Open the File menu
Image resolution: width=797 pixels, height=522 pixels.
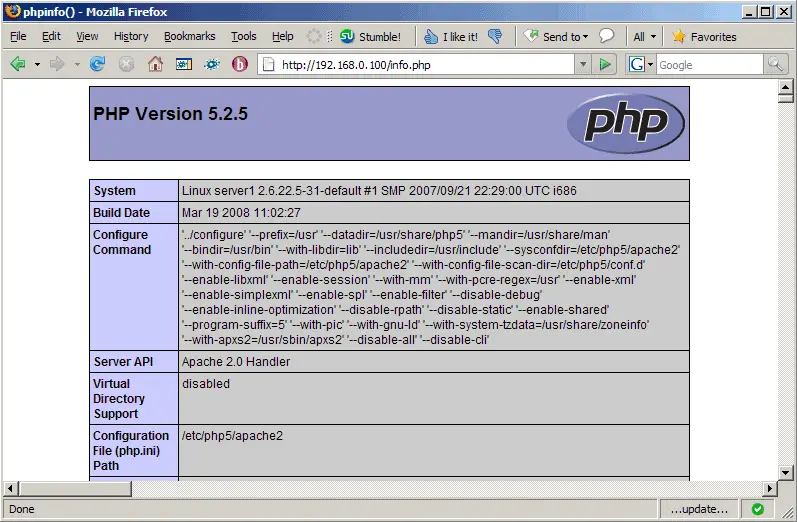pyautogui.click(x=18, y=36)
